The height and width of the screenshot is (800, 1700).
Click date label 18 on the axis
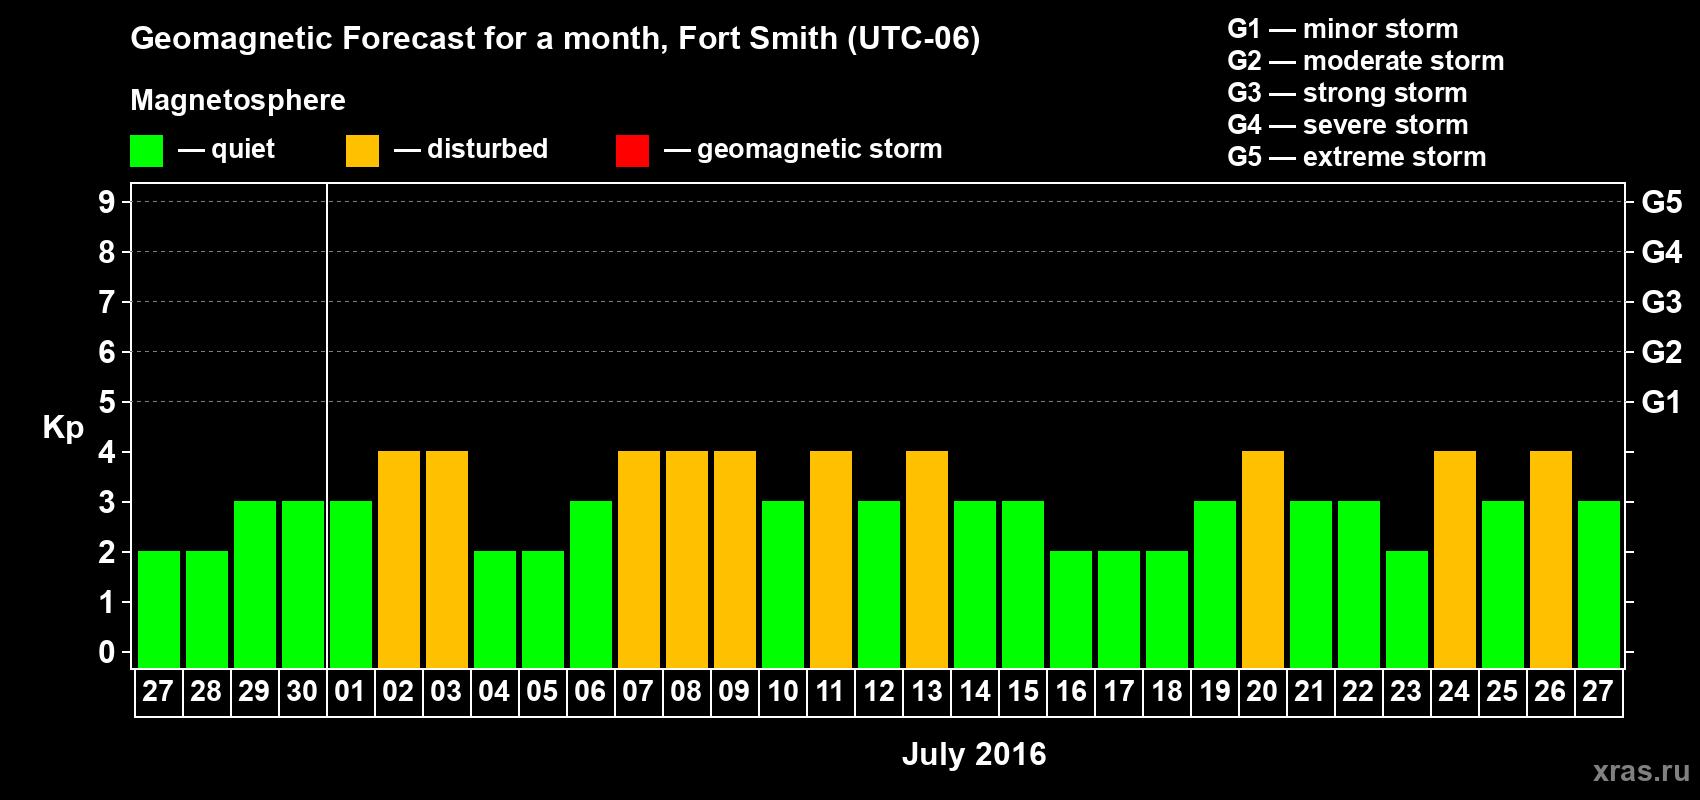point(1166,692)
